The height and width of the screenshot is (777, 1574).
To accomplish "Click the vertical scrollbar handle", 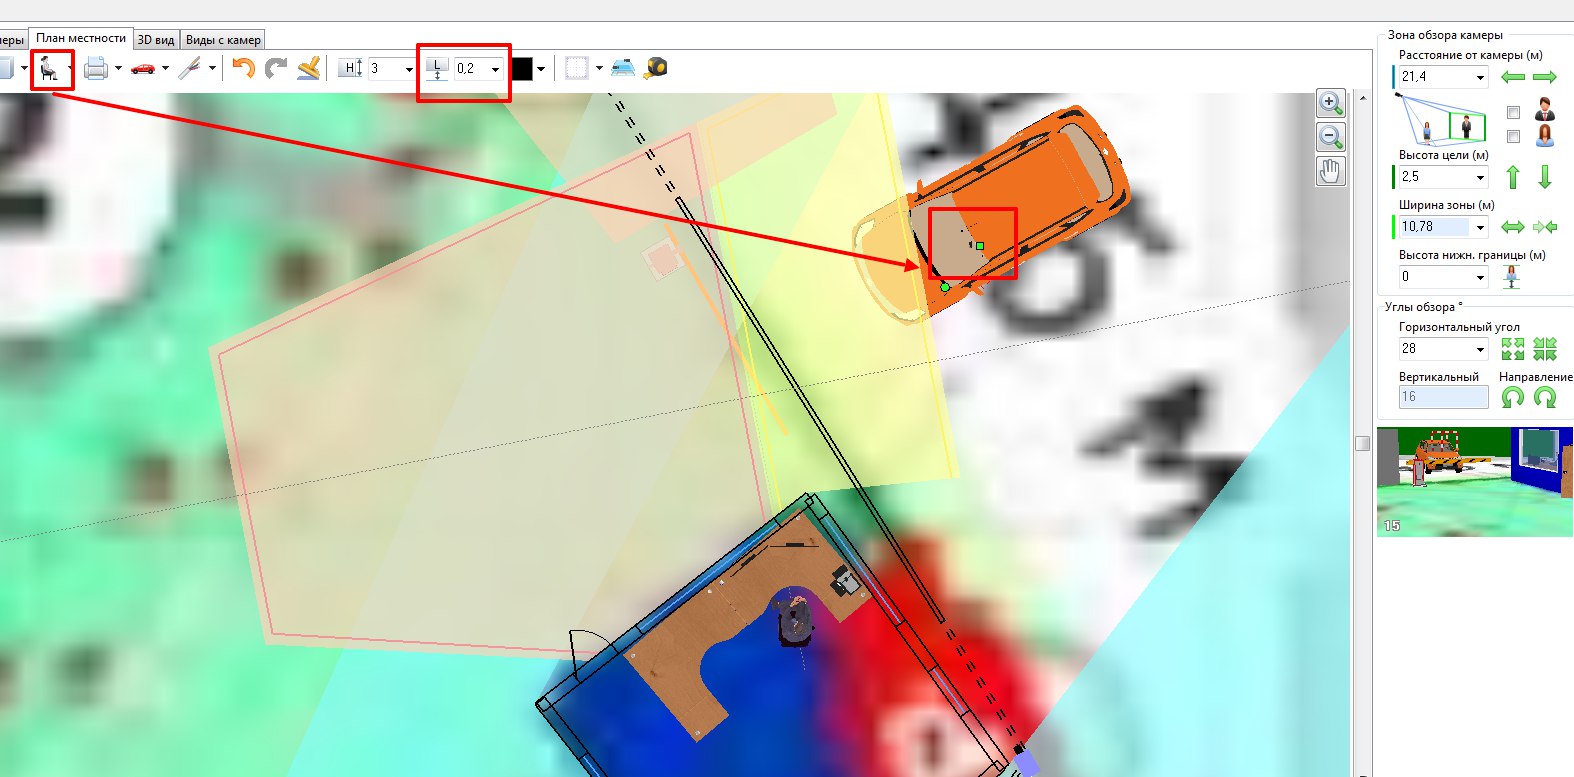I will click(x=1362, y=444).
